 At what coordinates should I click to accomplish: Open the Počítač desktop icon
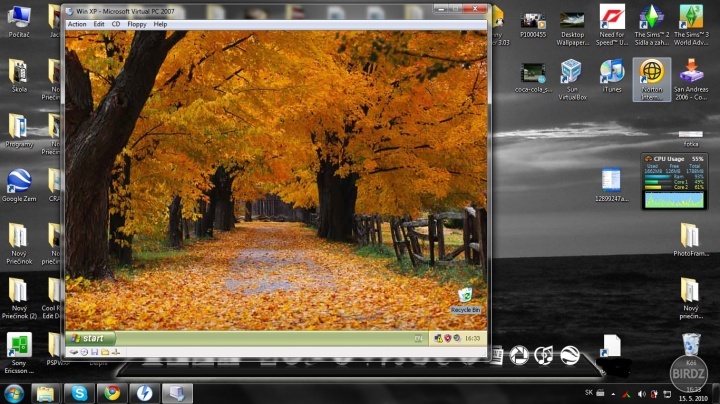click(19, 22)
